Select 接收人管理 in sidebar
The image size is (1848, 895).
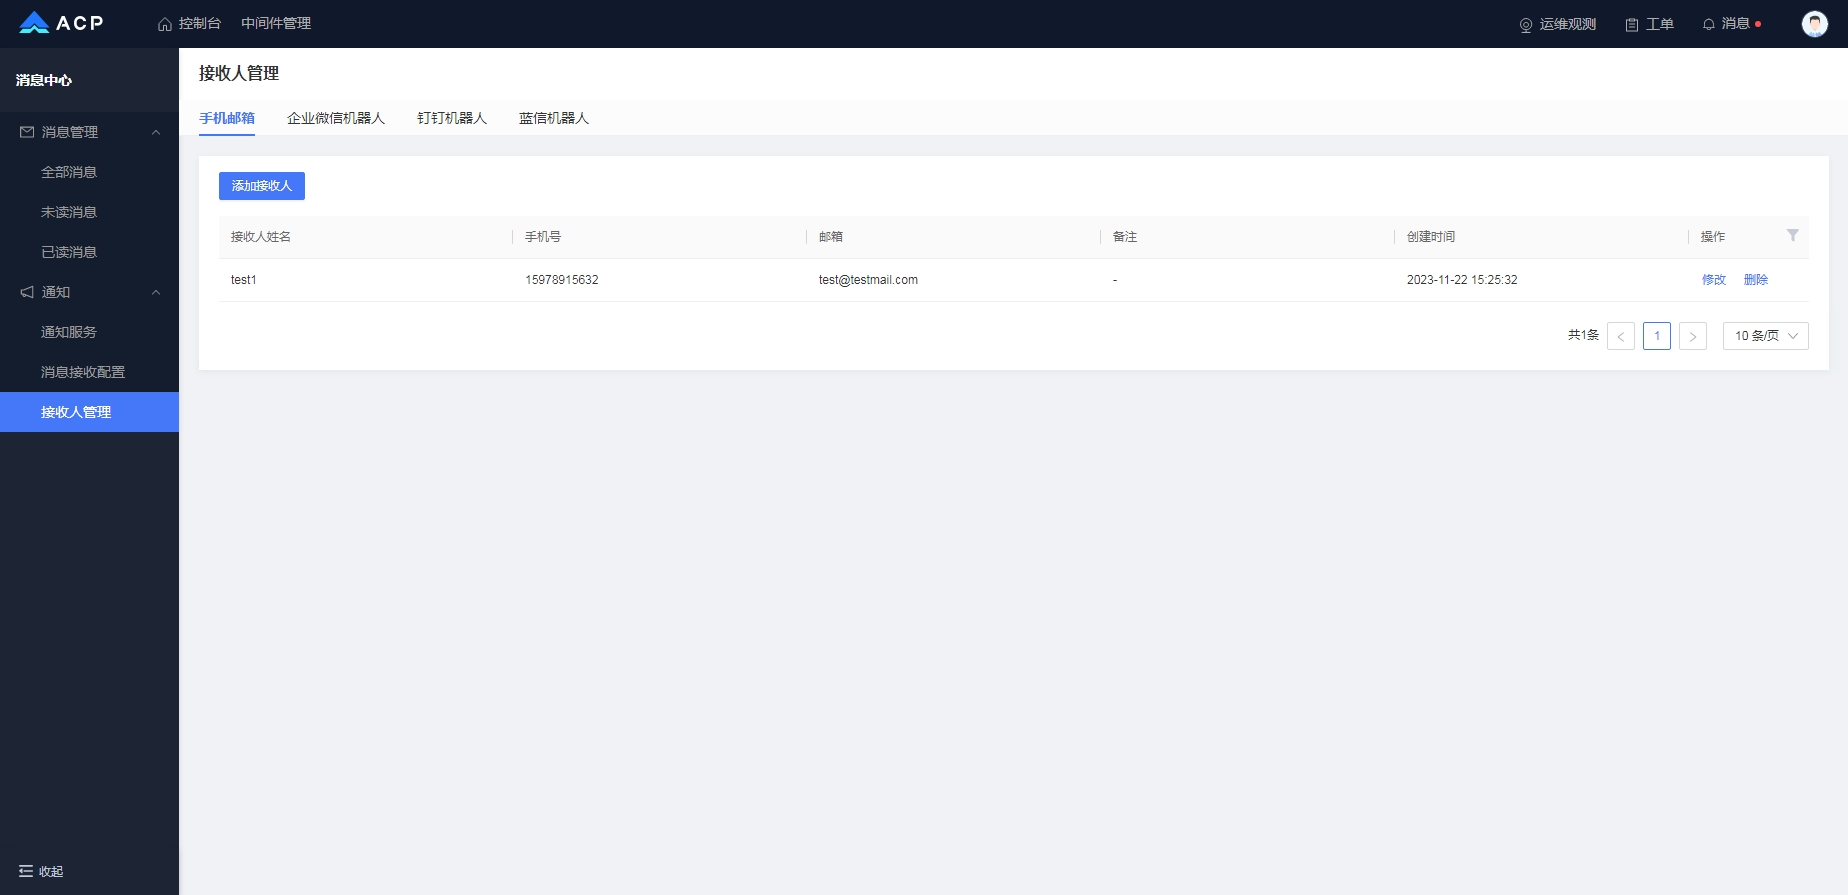[x=89, y=412]
